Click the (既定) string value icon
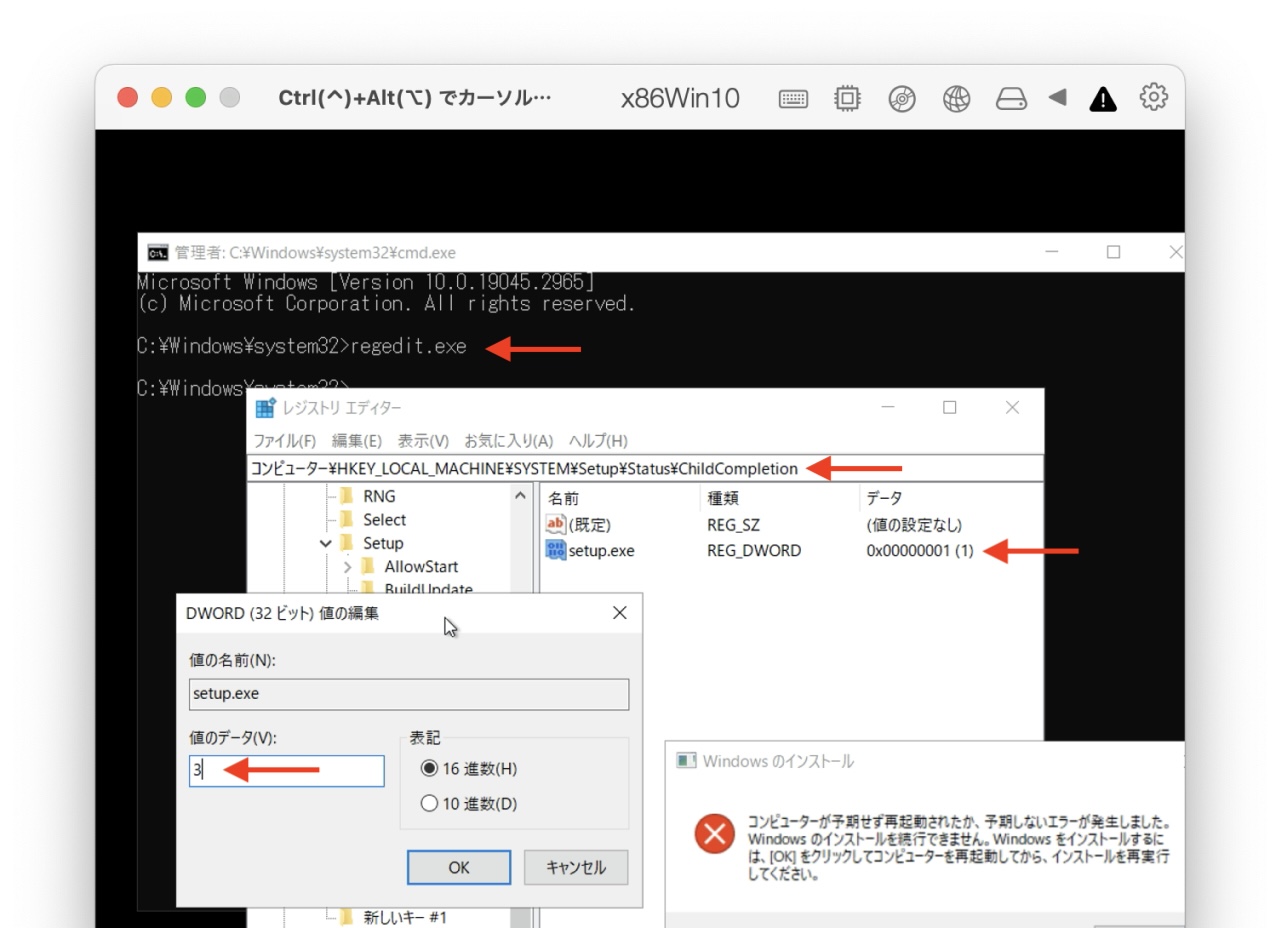1280x928 pixels. tap(556, 524)
